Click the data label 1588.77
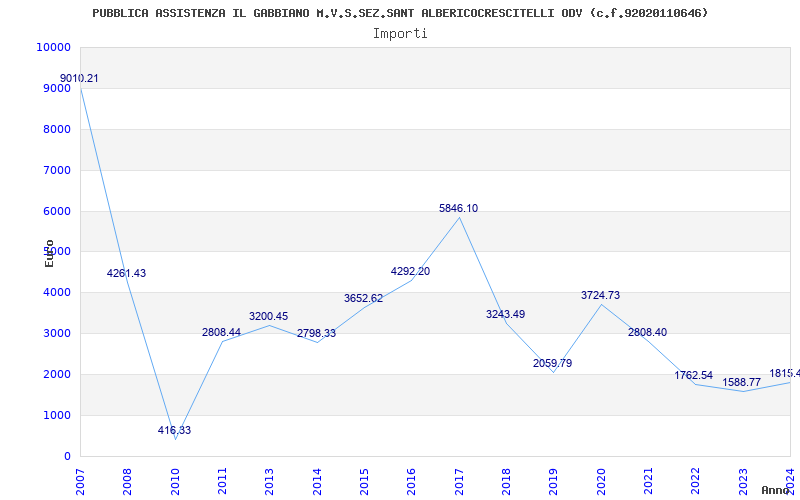 pos(741,383)
